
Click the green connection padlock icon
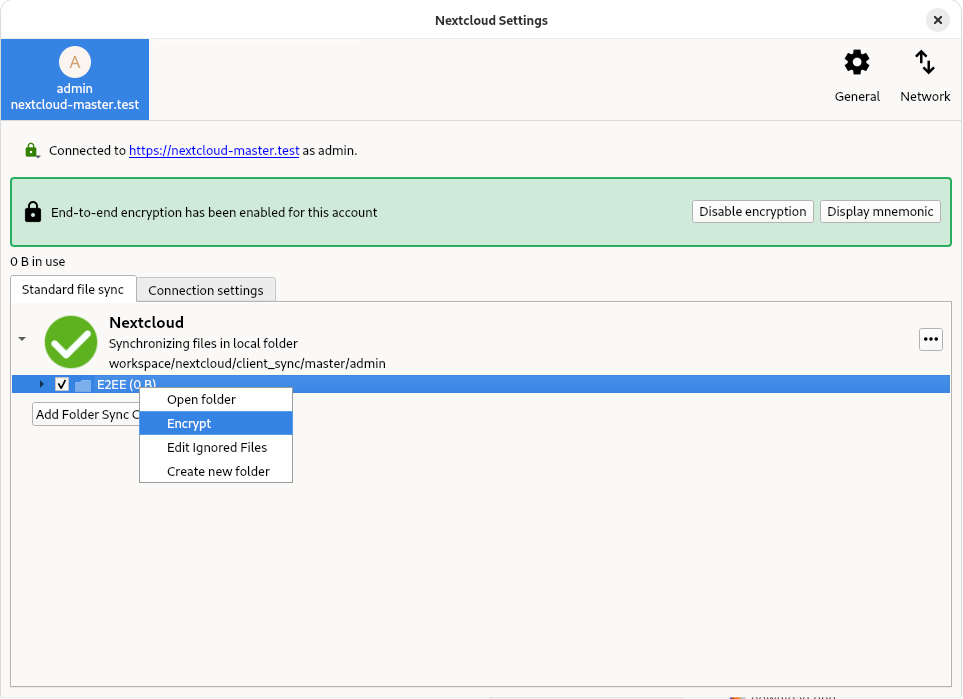33,151
